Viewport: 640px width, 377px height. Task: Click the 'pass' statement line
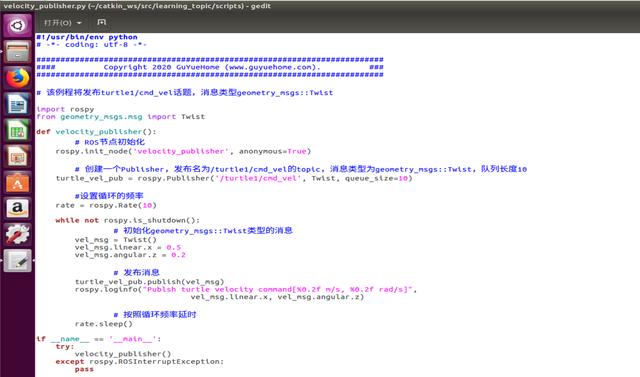click(x=84, y=369)
